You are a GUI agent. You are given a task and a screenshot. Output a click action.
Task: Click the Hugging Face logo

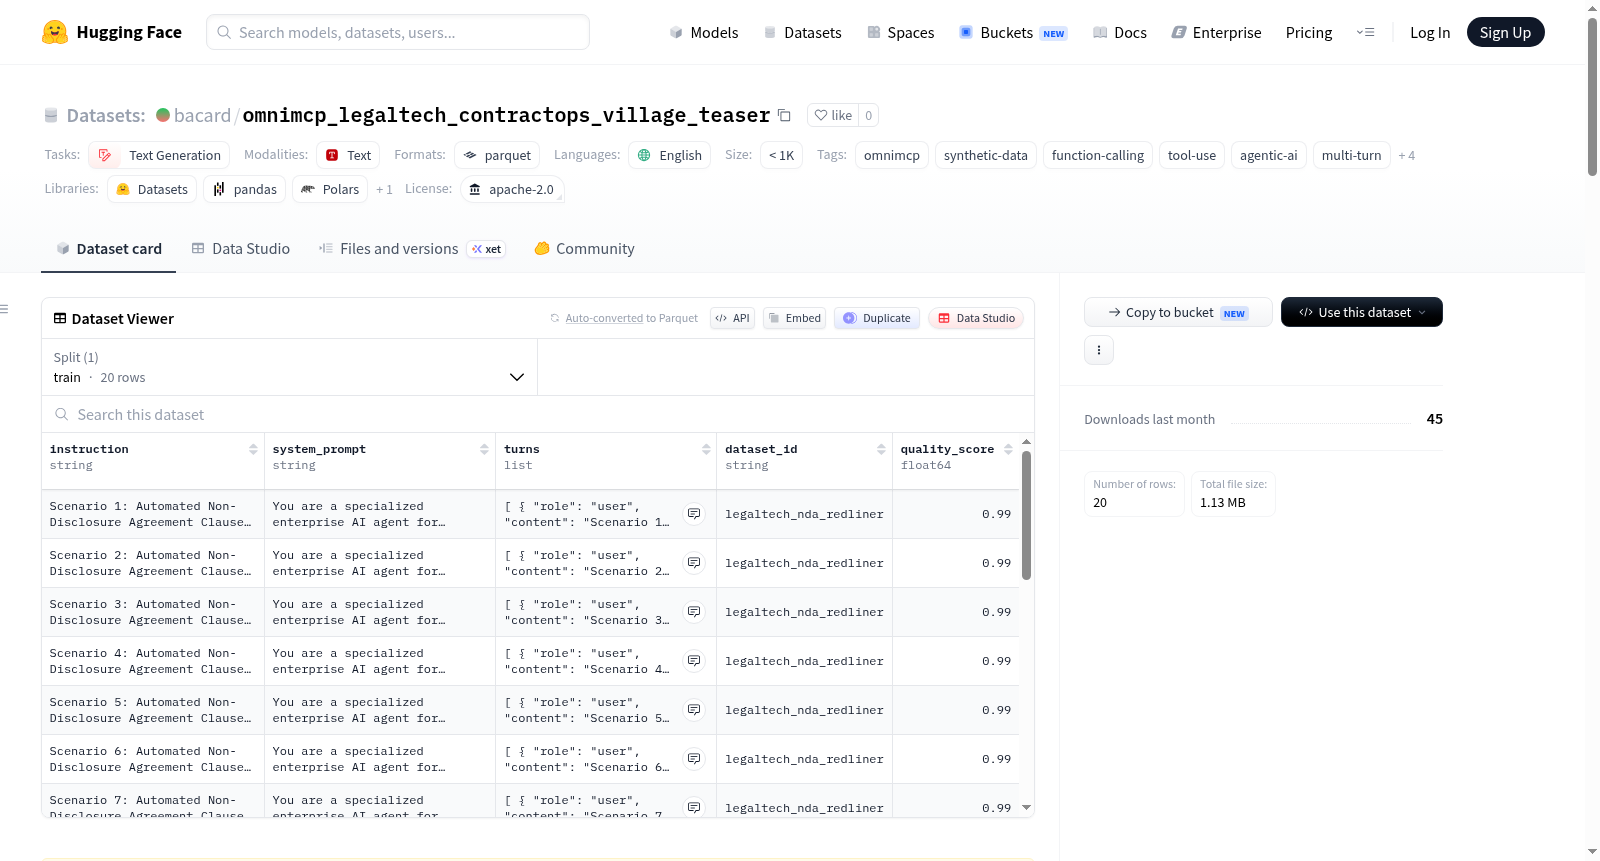112,32
